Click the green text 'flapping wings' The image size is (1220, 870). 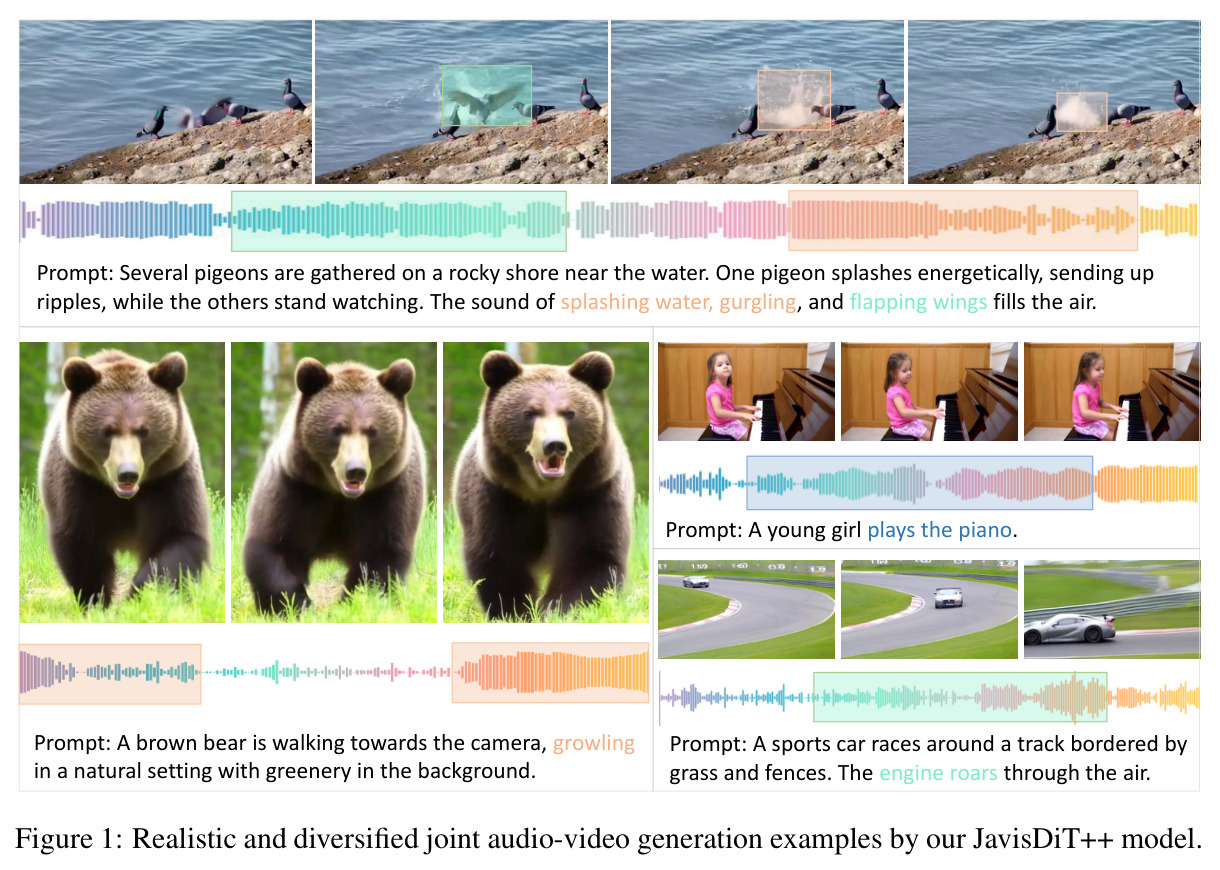919,301
